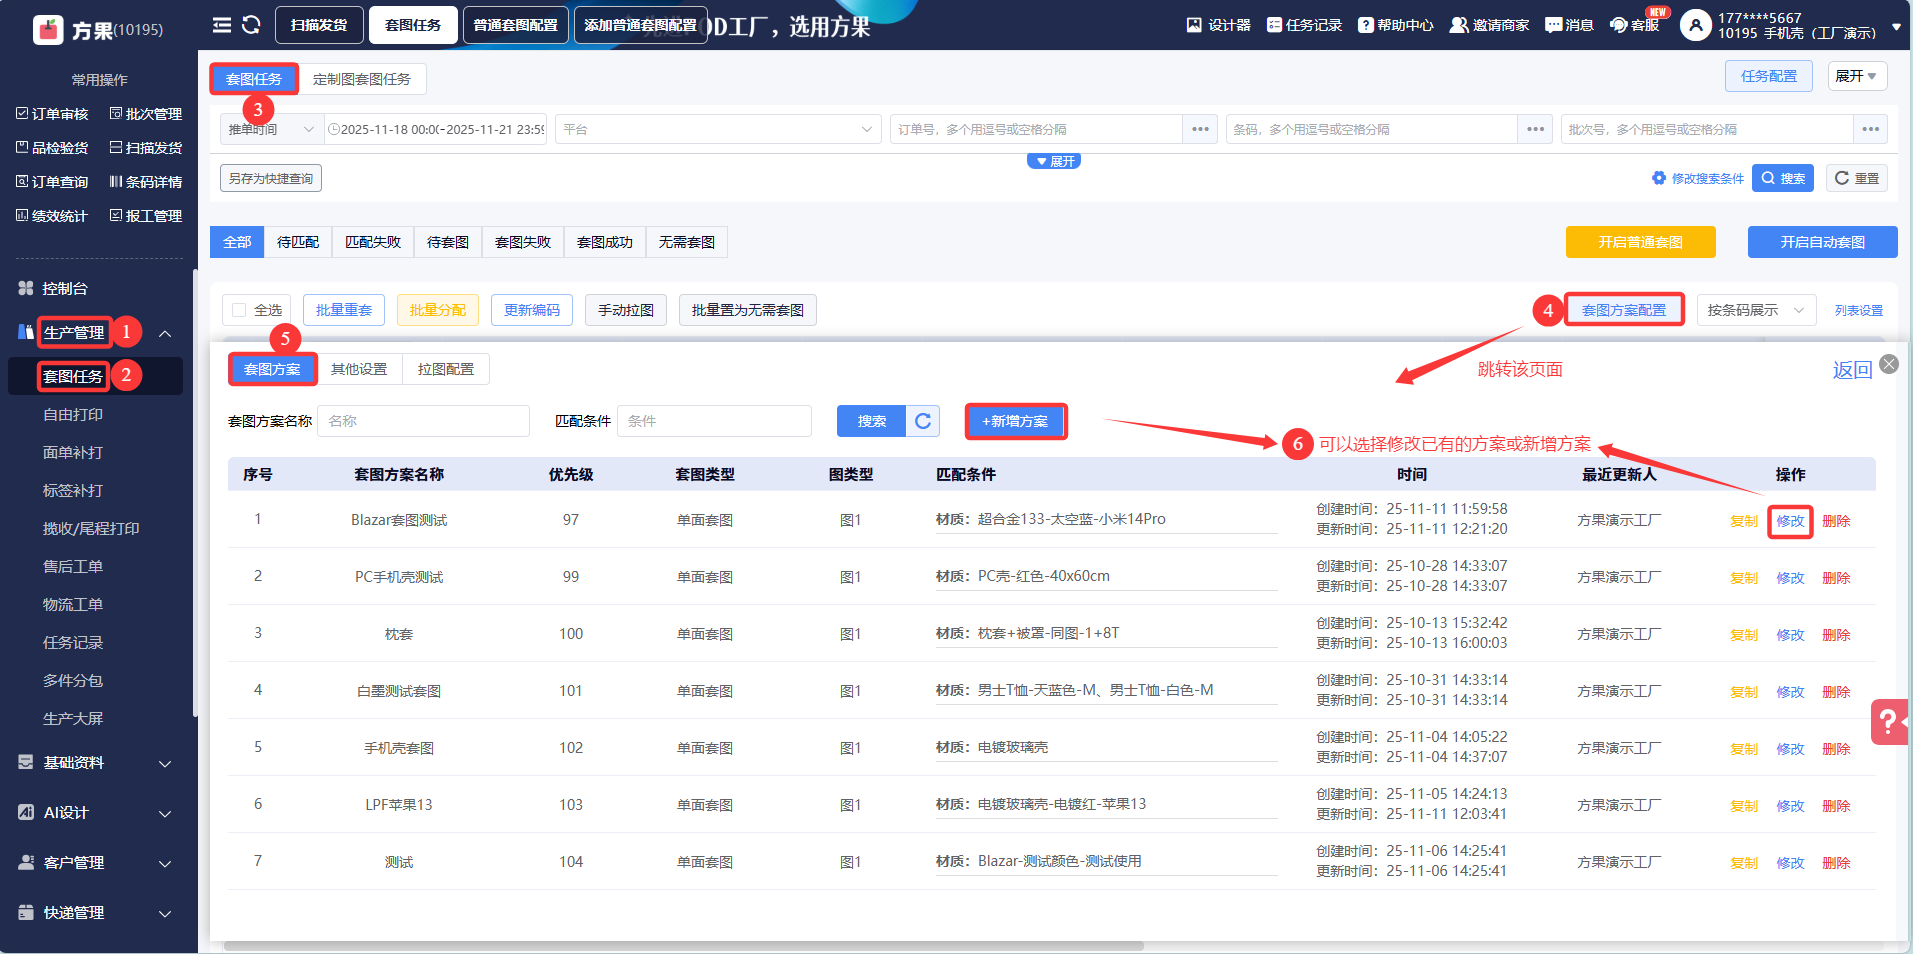The width and height of the screenshot is (1913, 954).
Task: Click refresh icon beside 搜索 in scheme panel
Action: tap(923, 421)
